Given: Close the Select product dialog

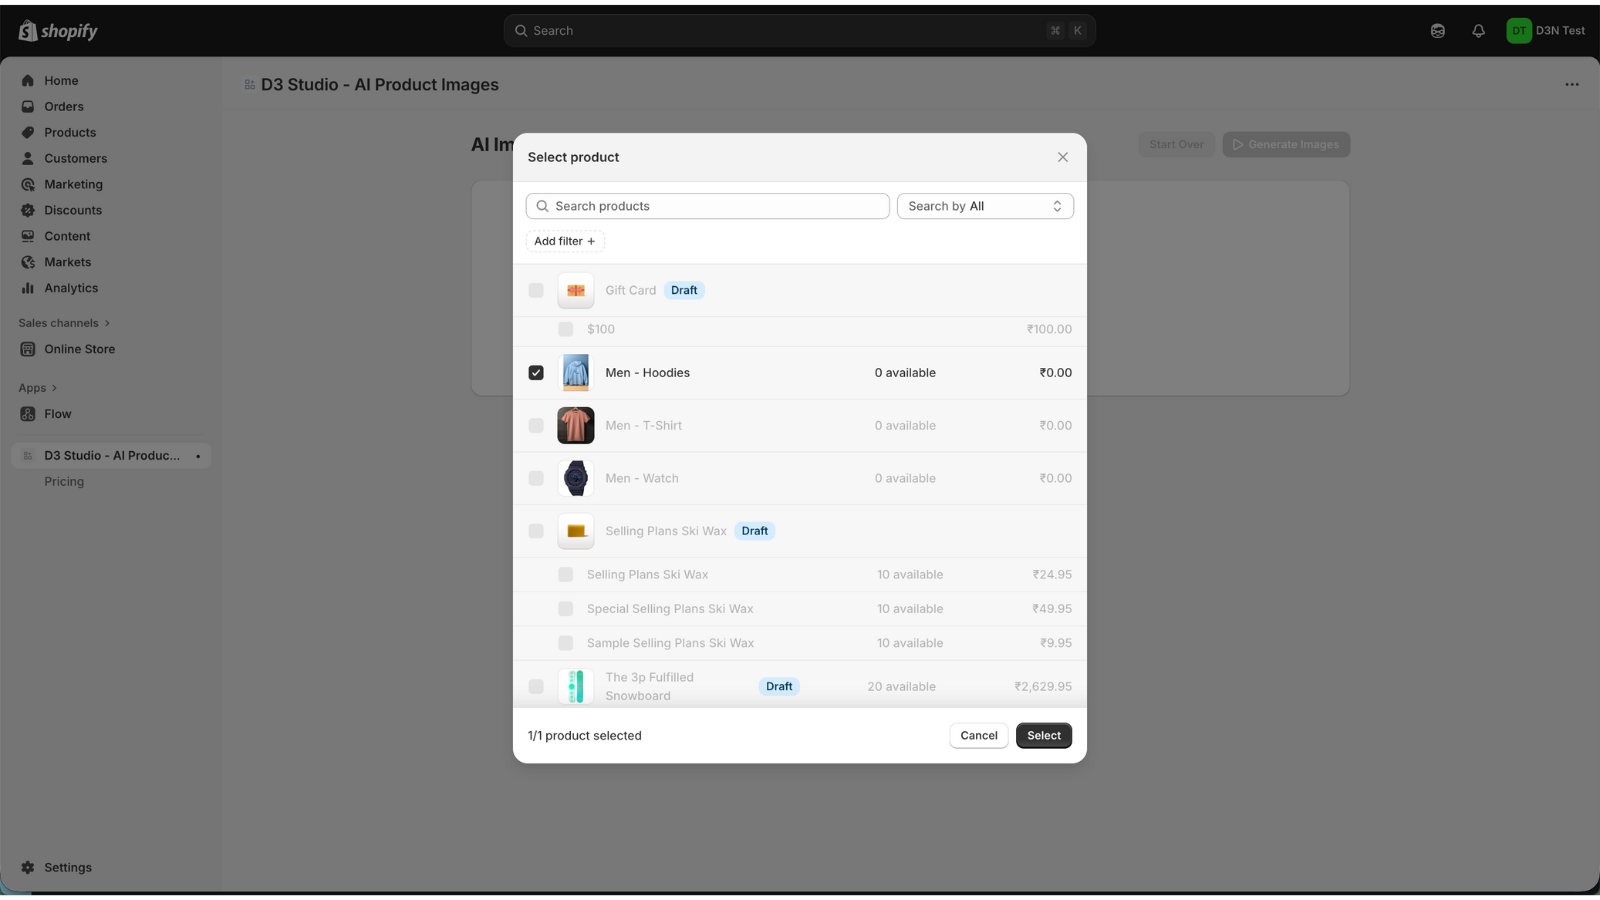Looking at the screenshot, I should [x=1063, y=157].
